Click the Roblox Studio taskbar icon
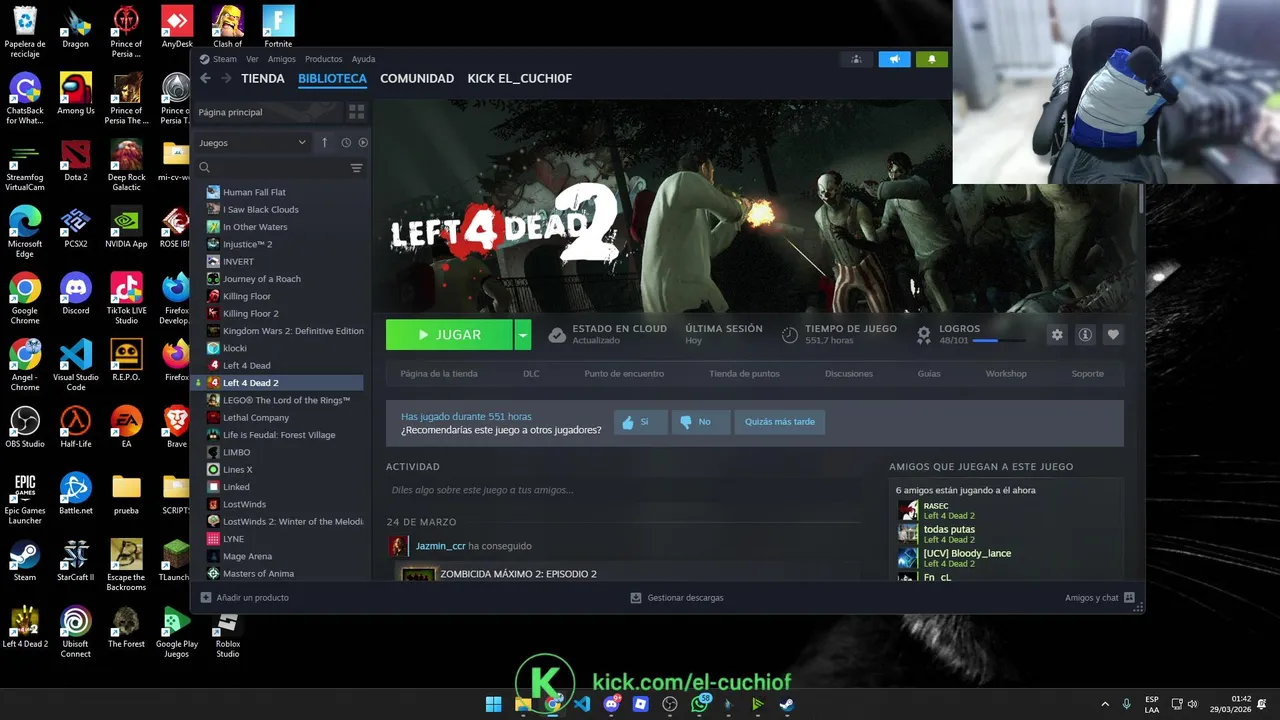Image resolution: width=1280 pixels, height=720 pixels. (641, 704)
